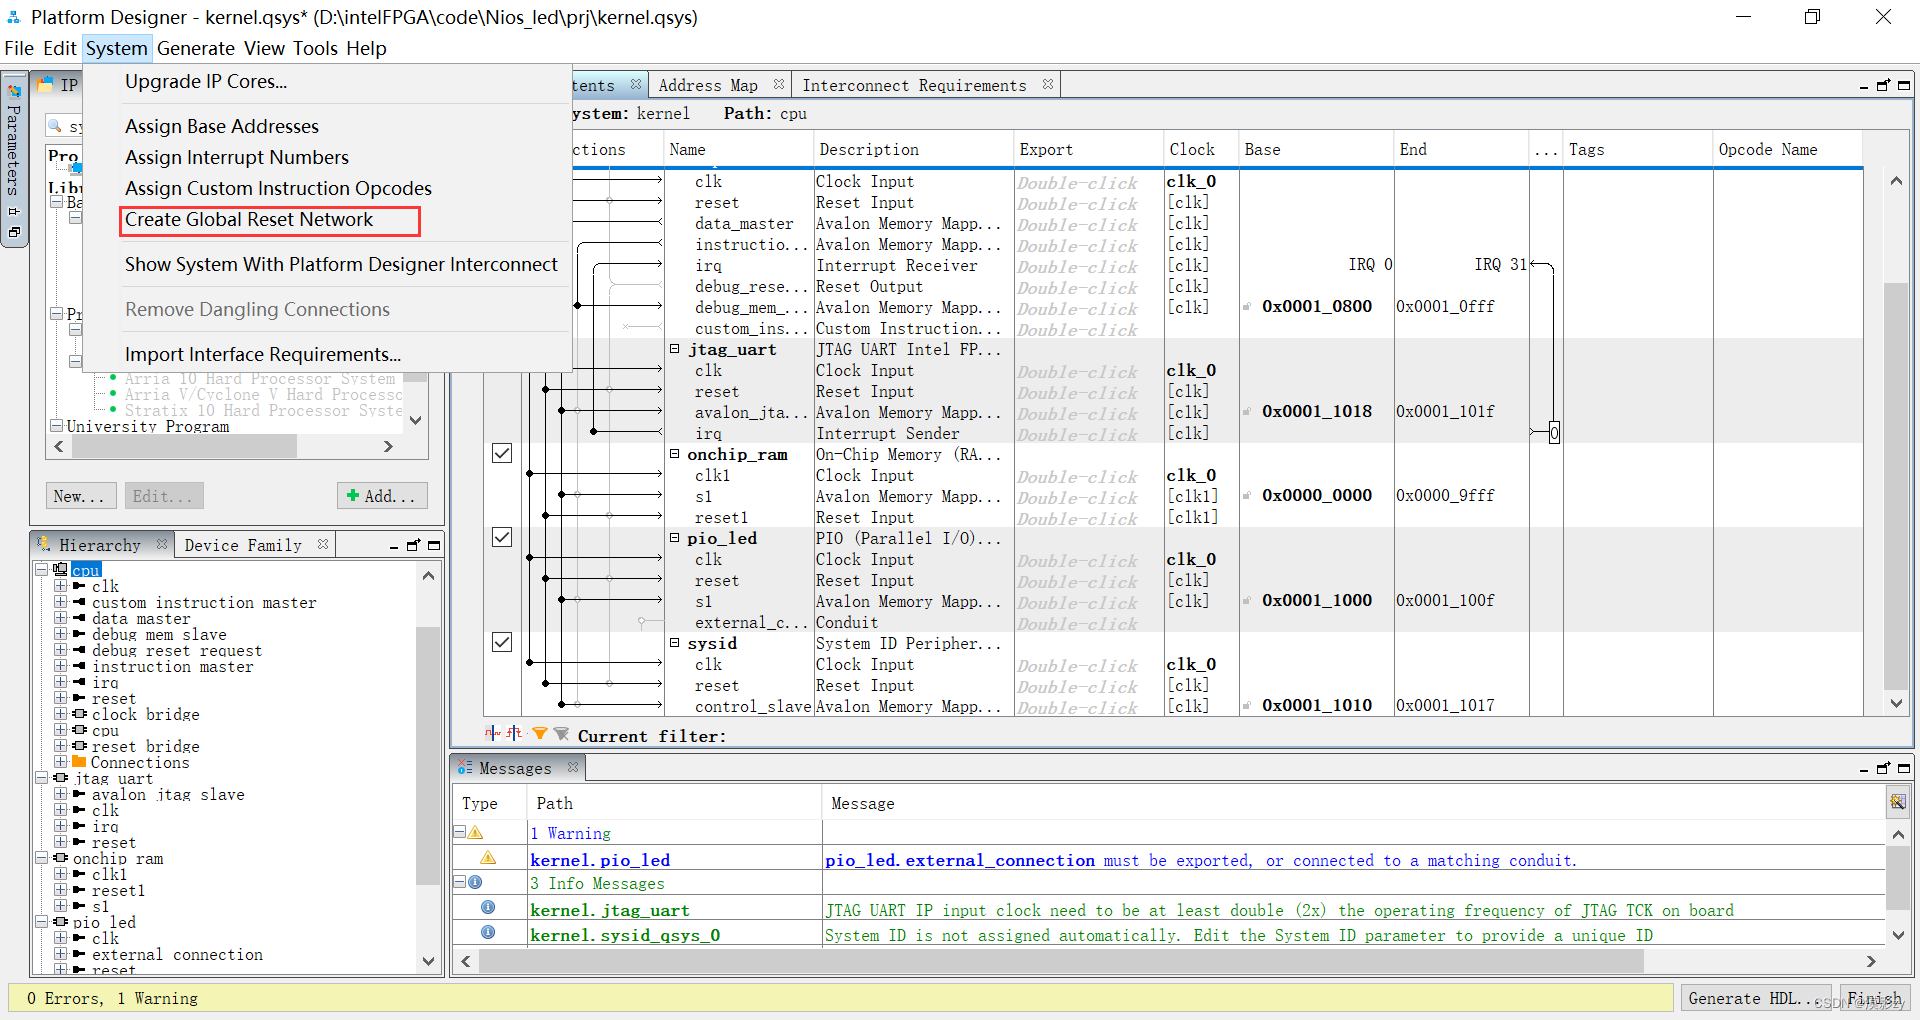Collapse pio_led component in System Contents
Viewport: 1920px width, 1020px height.
pos(674,538)
